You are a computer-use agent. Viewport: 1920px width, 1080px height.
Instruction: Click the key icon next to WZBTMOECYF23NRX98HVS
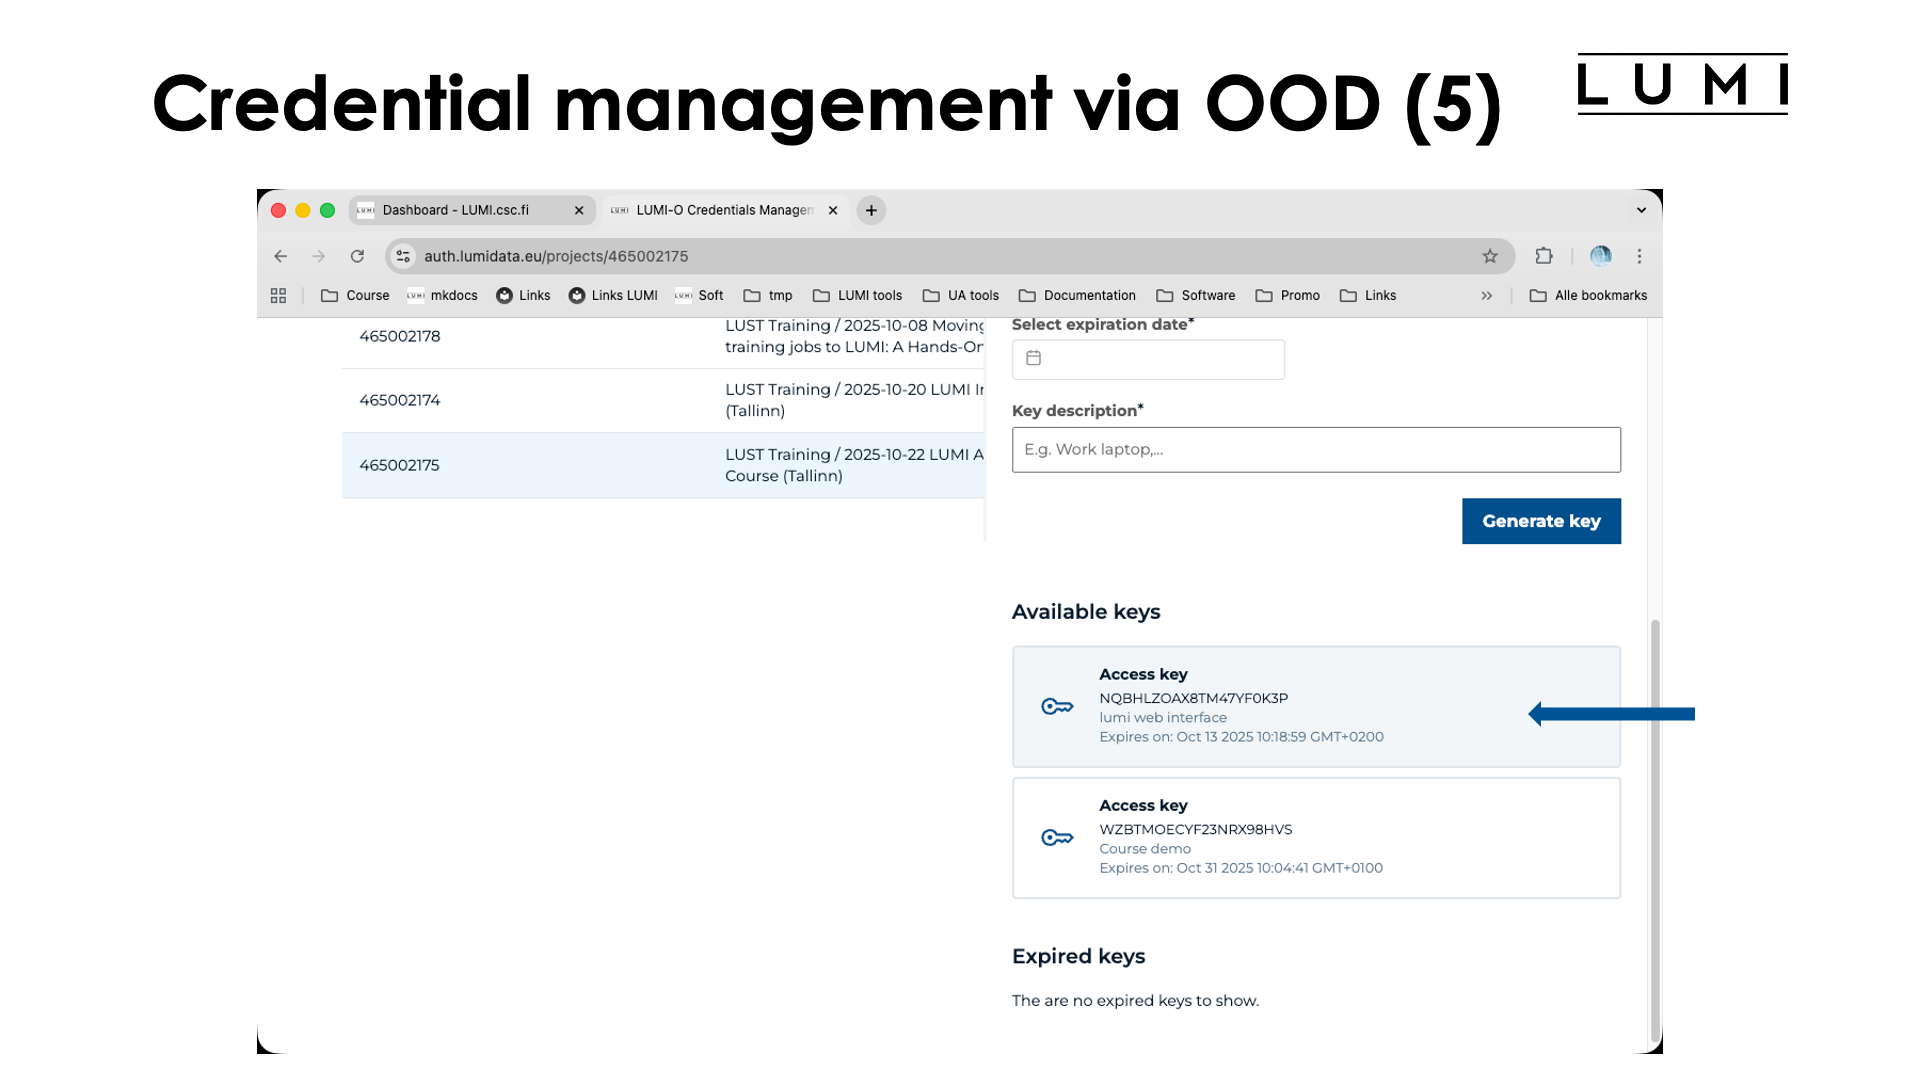pos(1057,837)
